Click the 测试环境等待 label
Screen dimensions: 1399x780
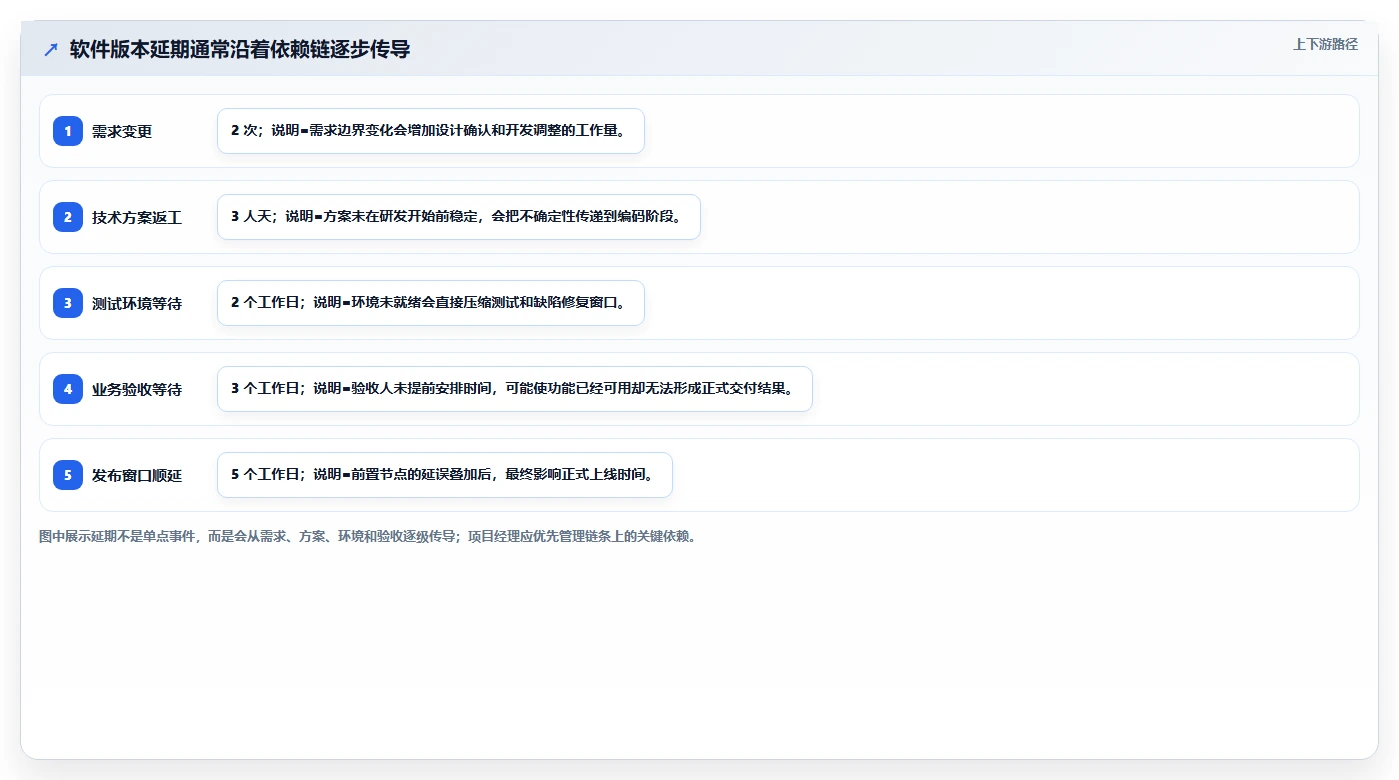[x=137, y=303]
